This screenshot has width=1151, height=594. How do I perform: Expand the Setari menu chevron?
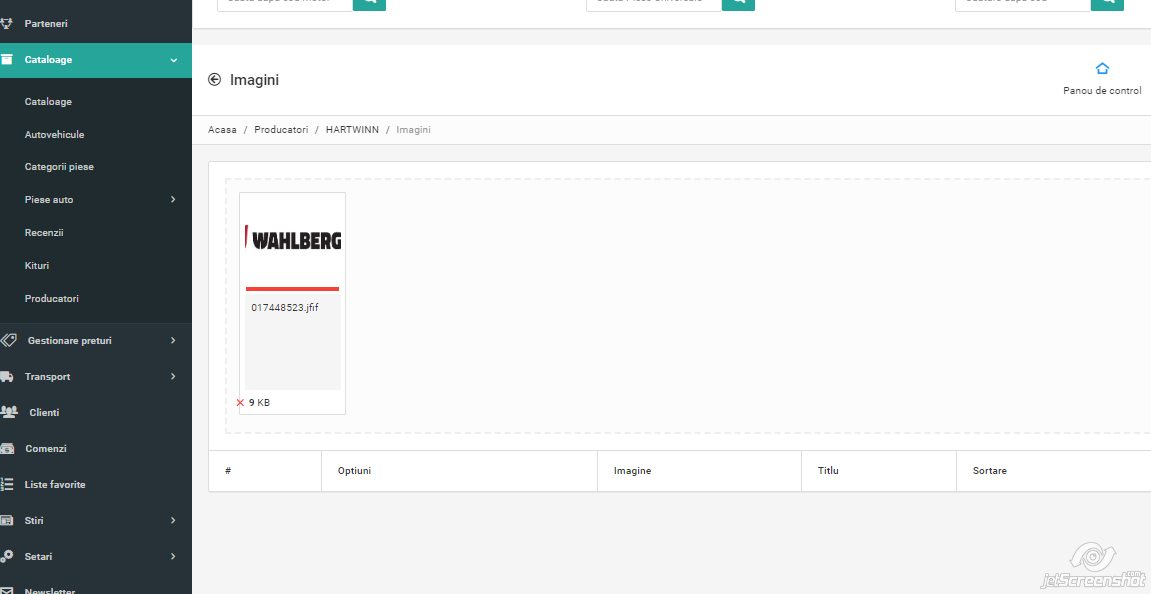pyautogui.click(x=173, y=556)
